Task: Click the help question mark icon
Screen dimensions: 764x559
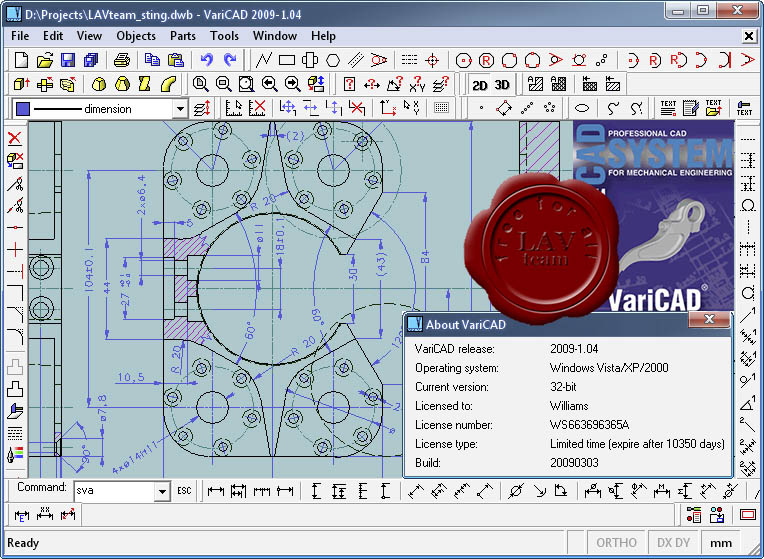Action: pos(349,84)
